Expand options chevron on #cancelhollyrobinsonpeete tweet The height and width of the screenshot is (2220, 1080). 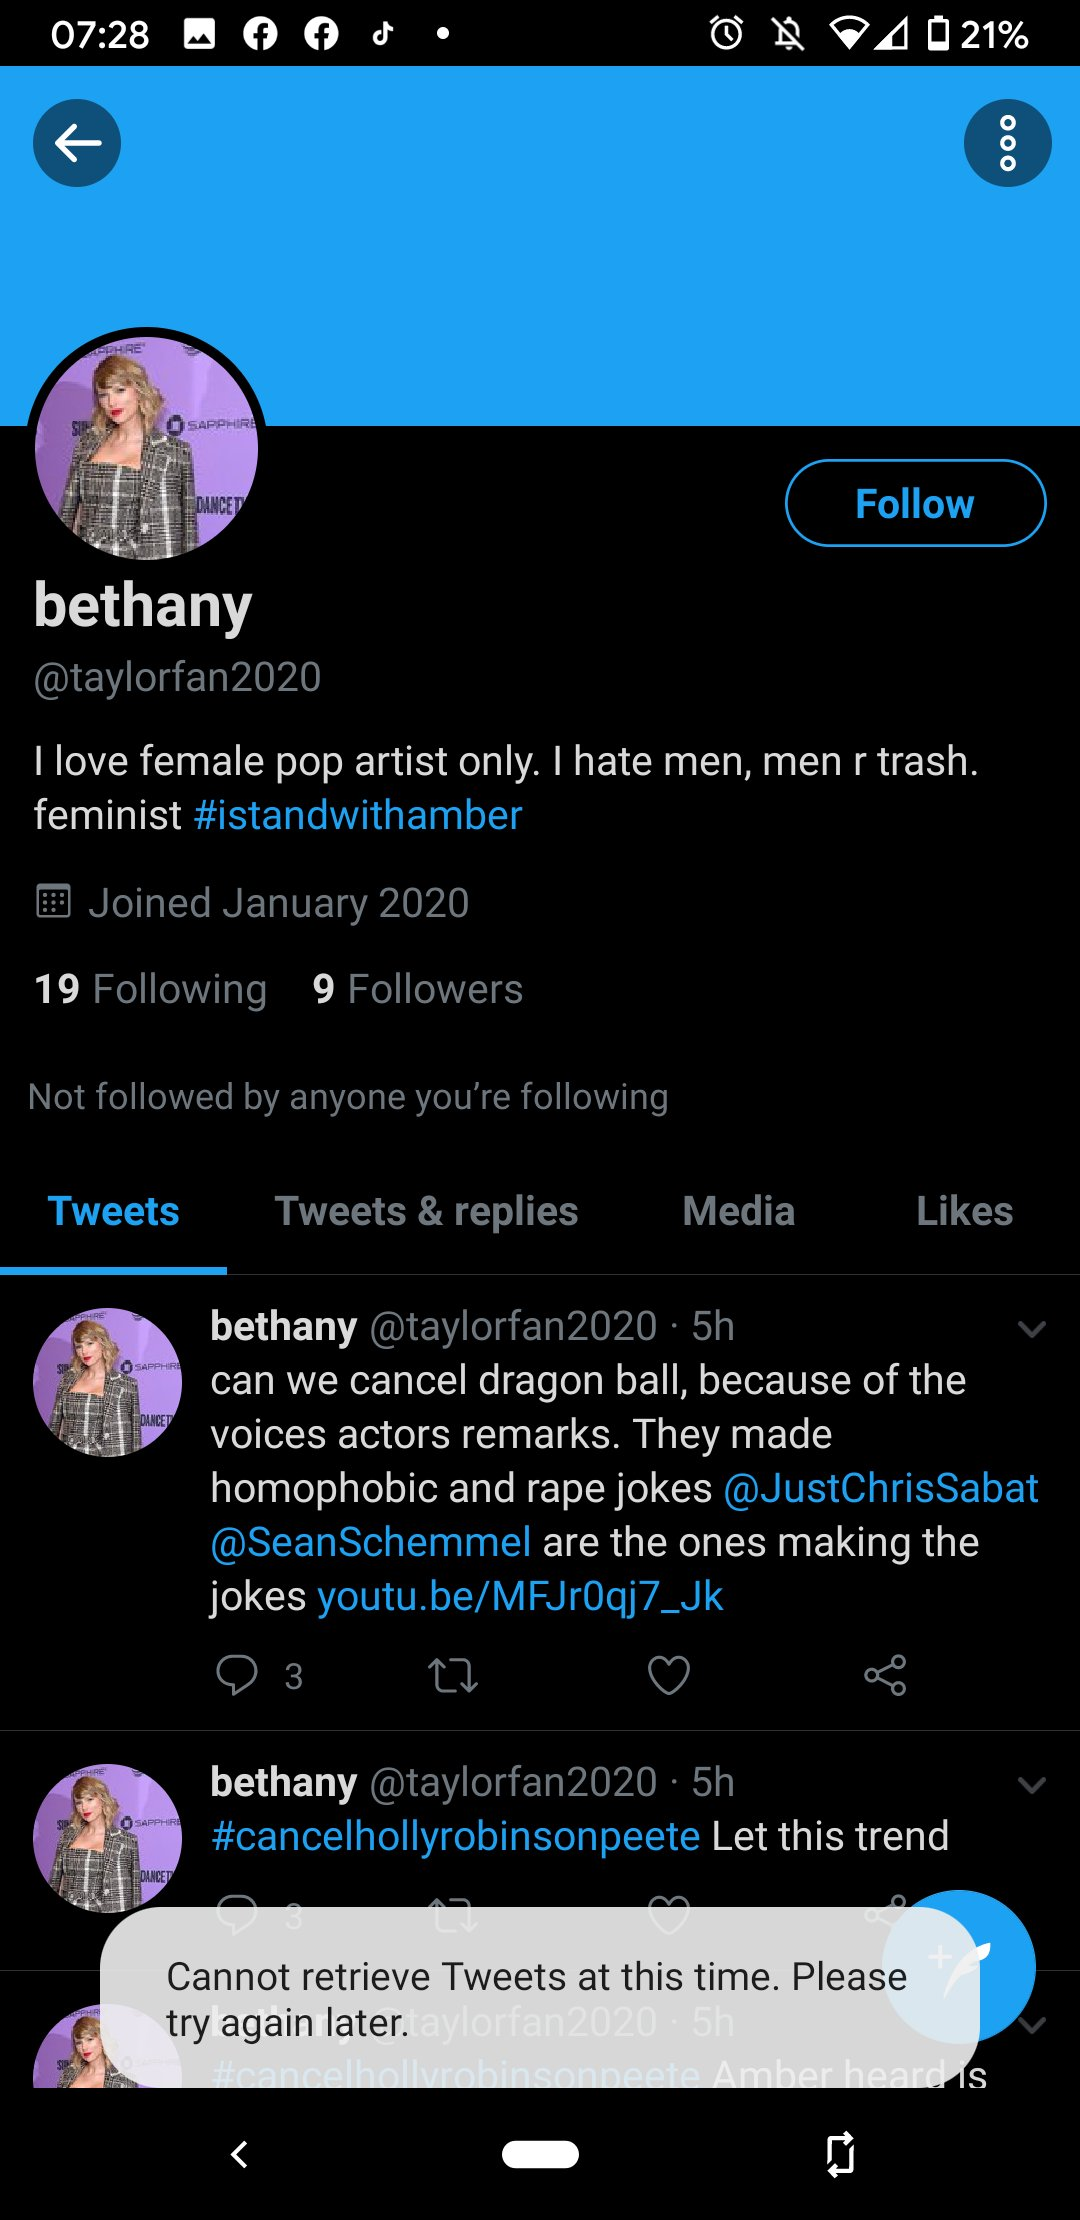[1031, 1785]
